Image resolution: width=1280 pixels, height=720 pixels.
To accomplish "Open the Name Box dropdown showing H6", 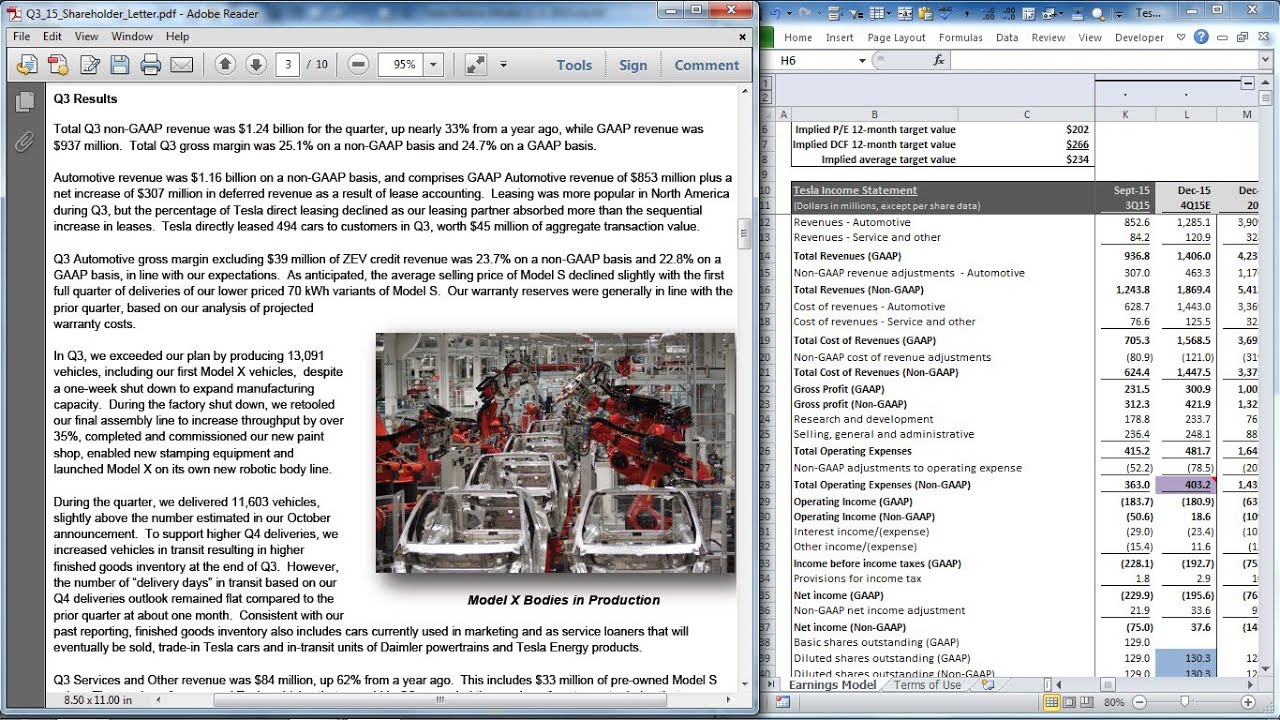I will pos(862,60).
